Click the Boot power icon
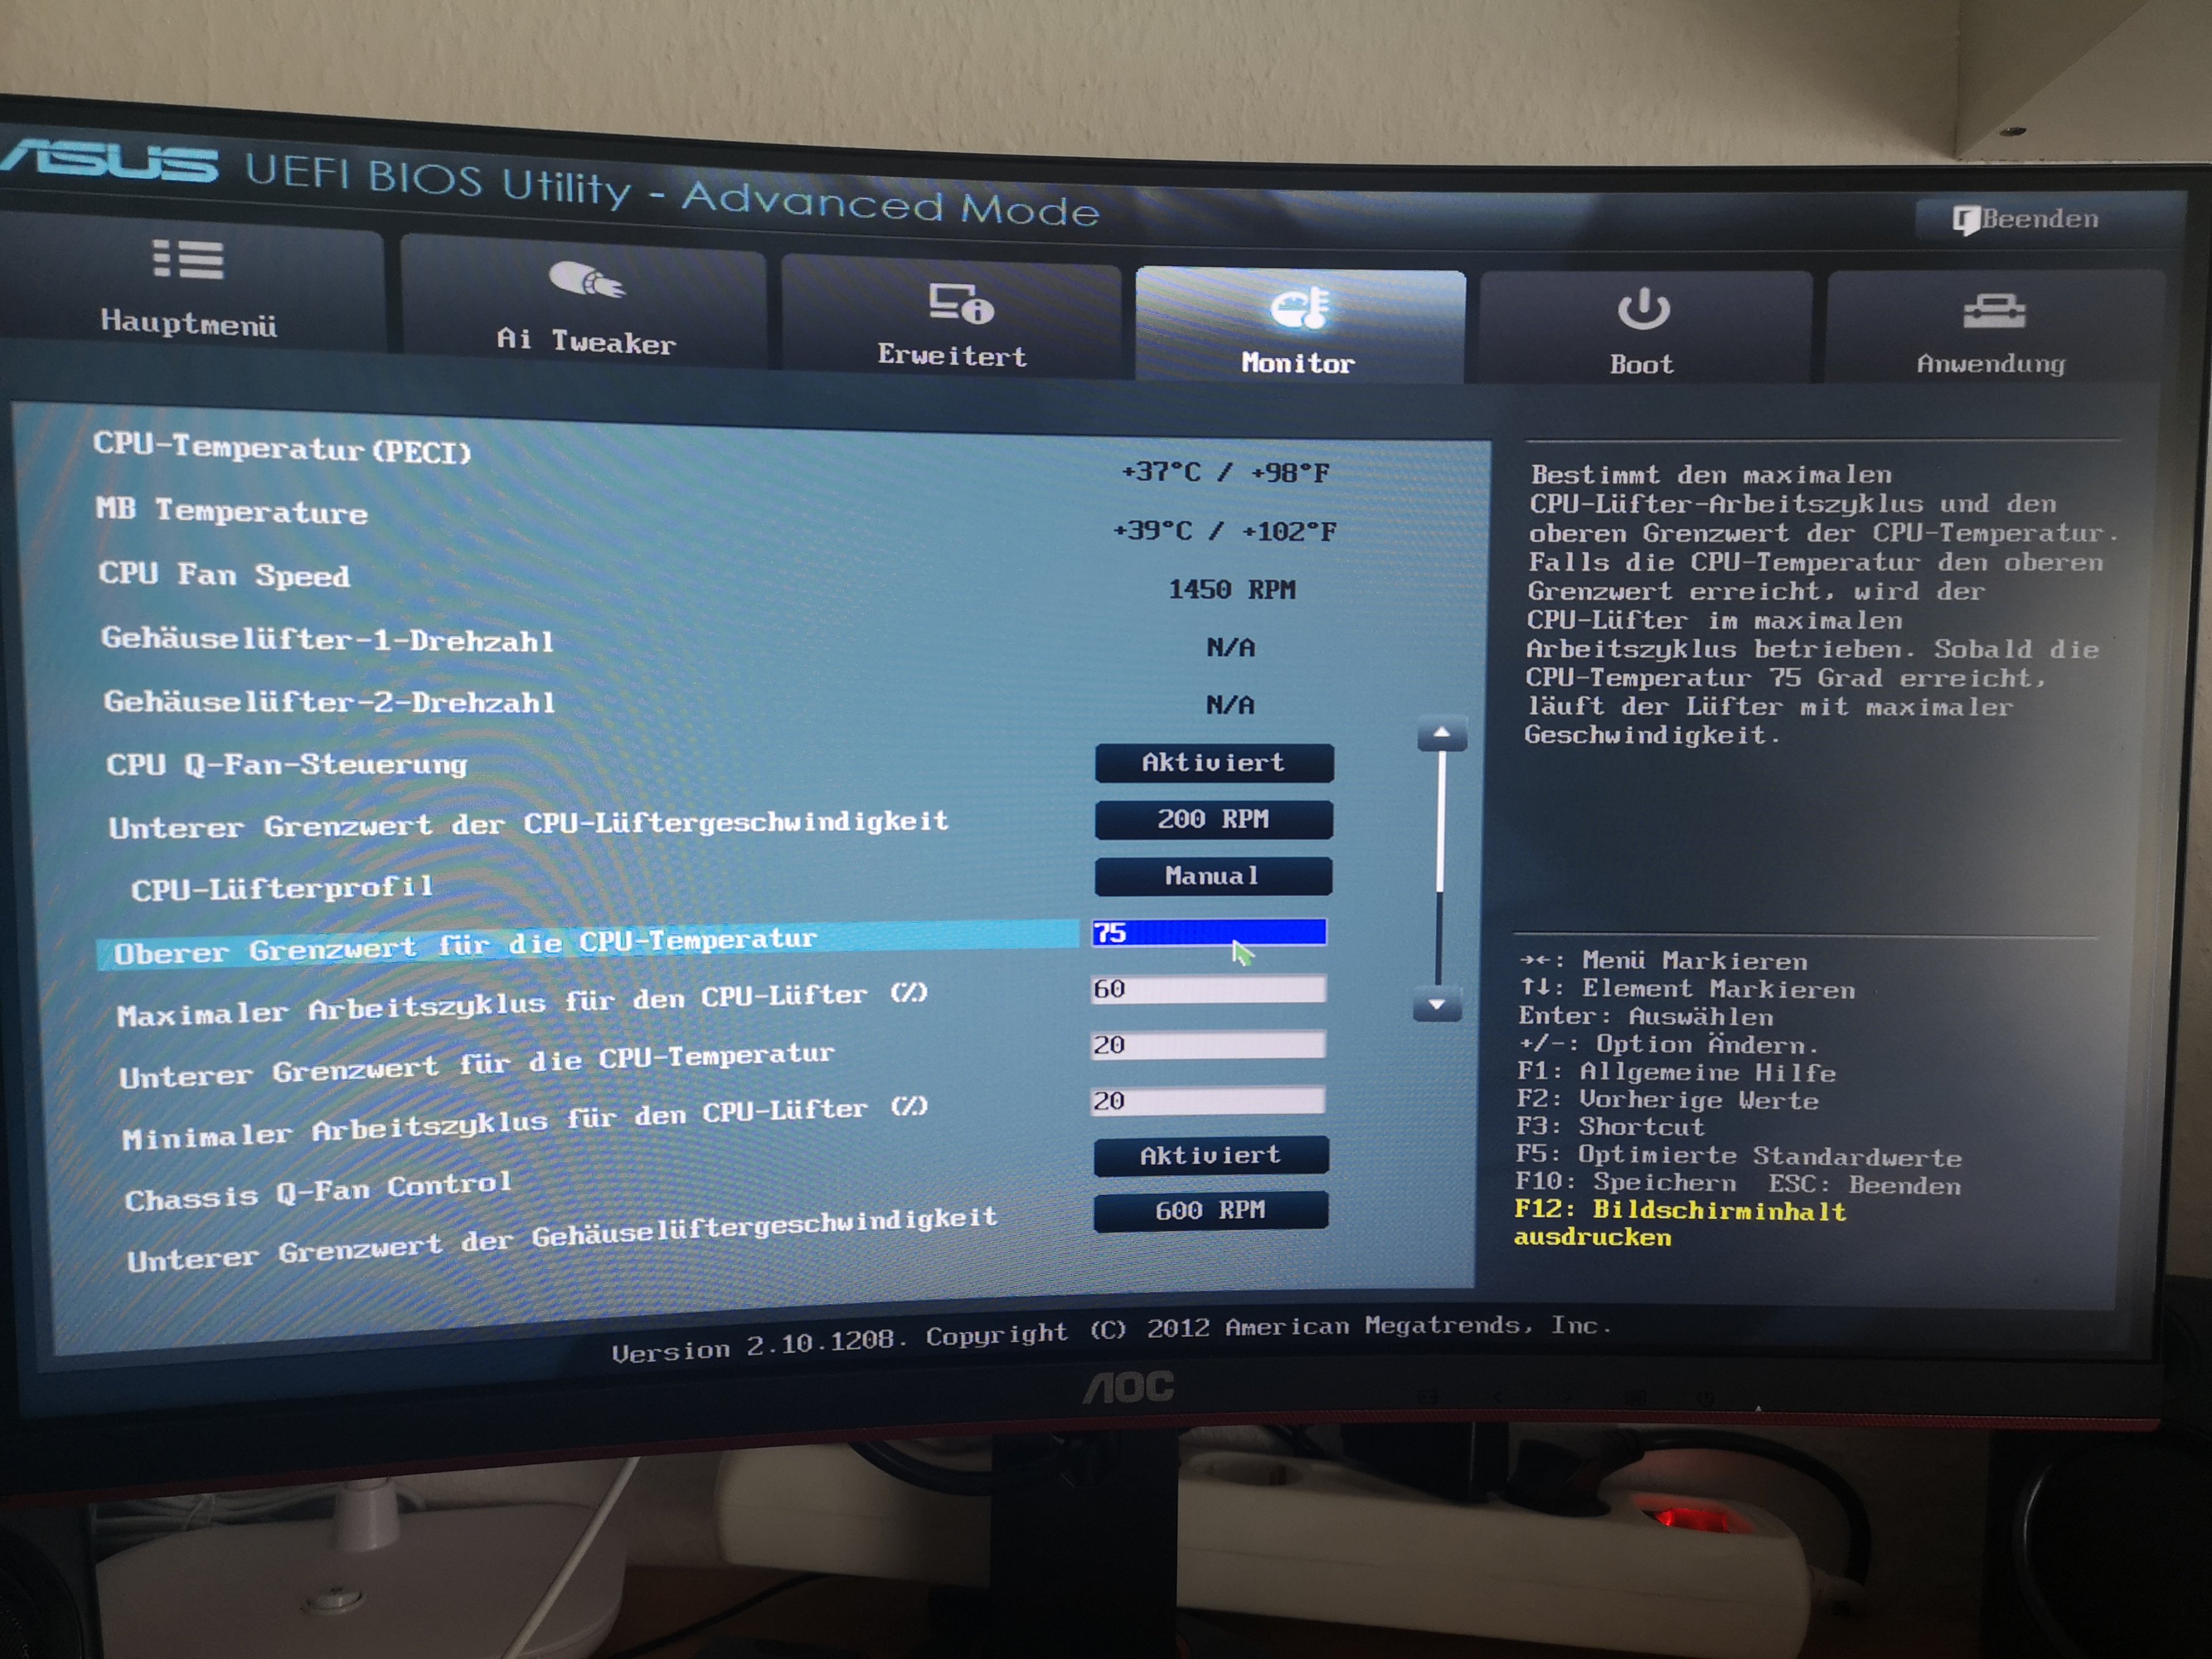This screenshot has height=1659, width=2212. pyautogui.click(x=1643, y=309)
